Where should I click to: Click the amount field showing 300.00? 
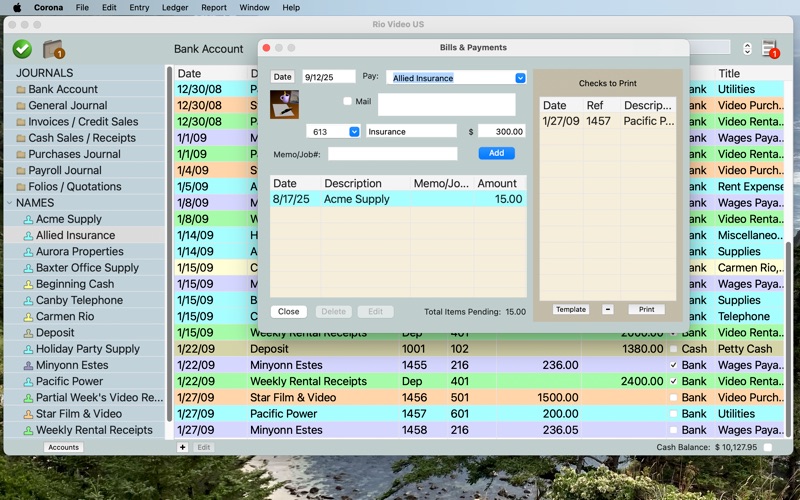click(x=502, y=132)
